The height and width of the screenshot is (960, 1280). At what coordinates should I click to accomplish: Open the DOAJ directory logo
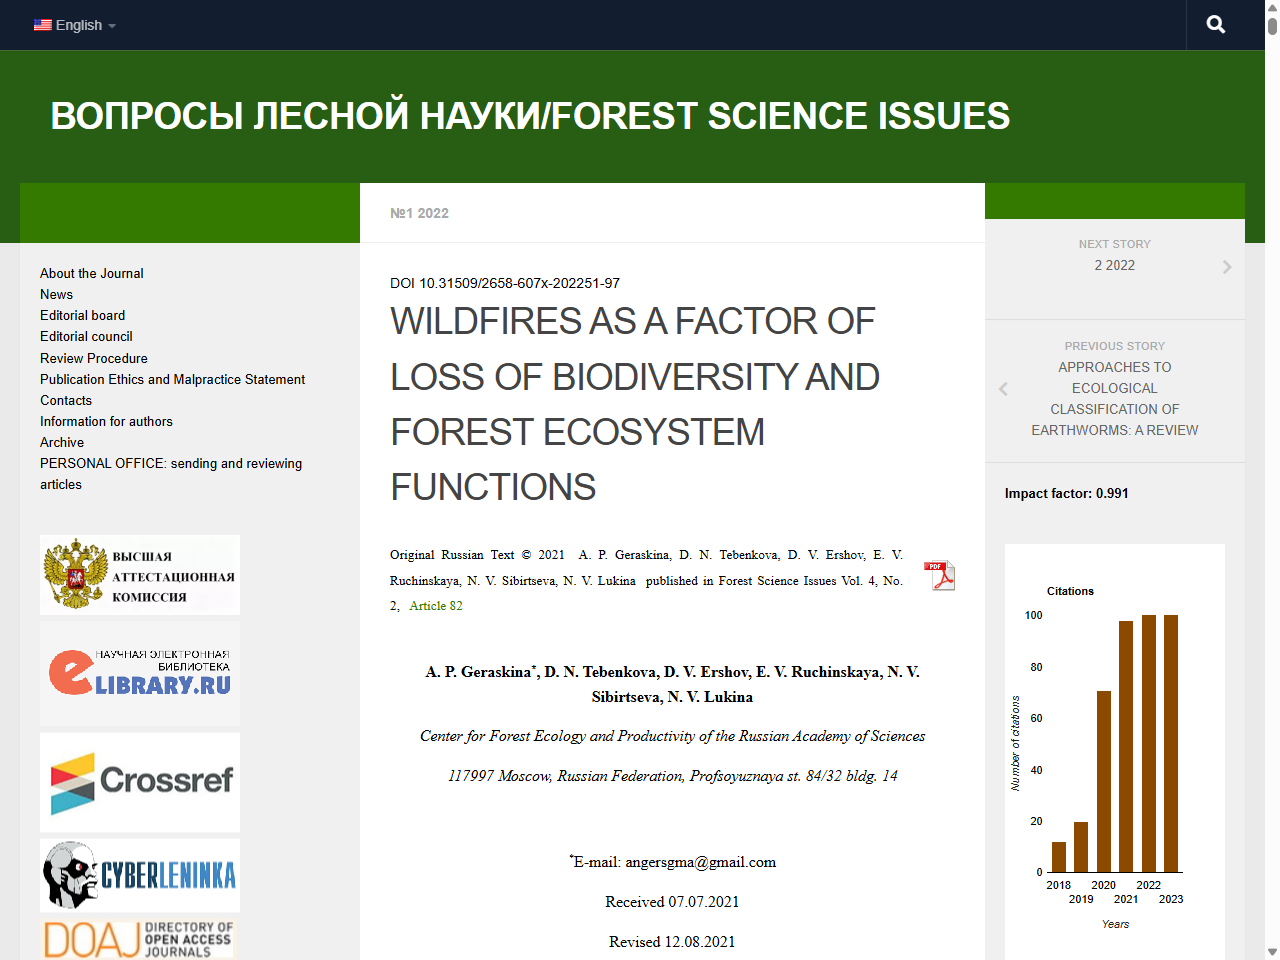coord(139,940)
